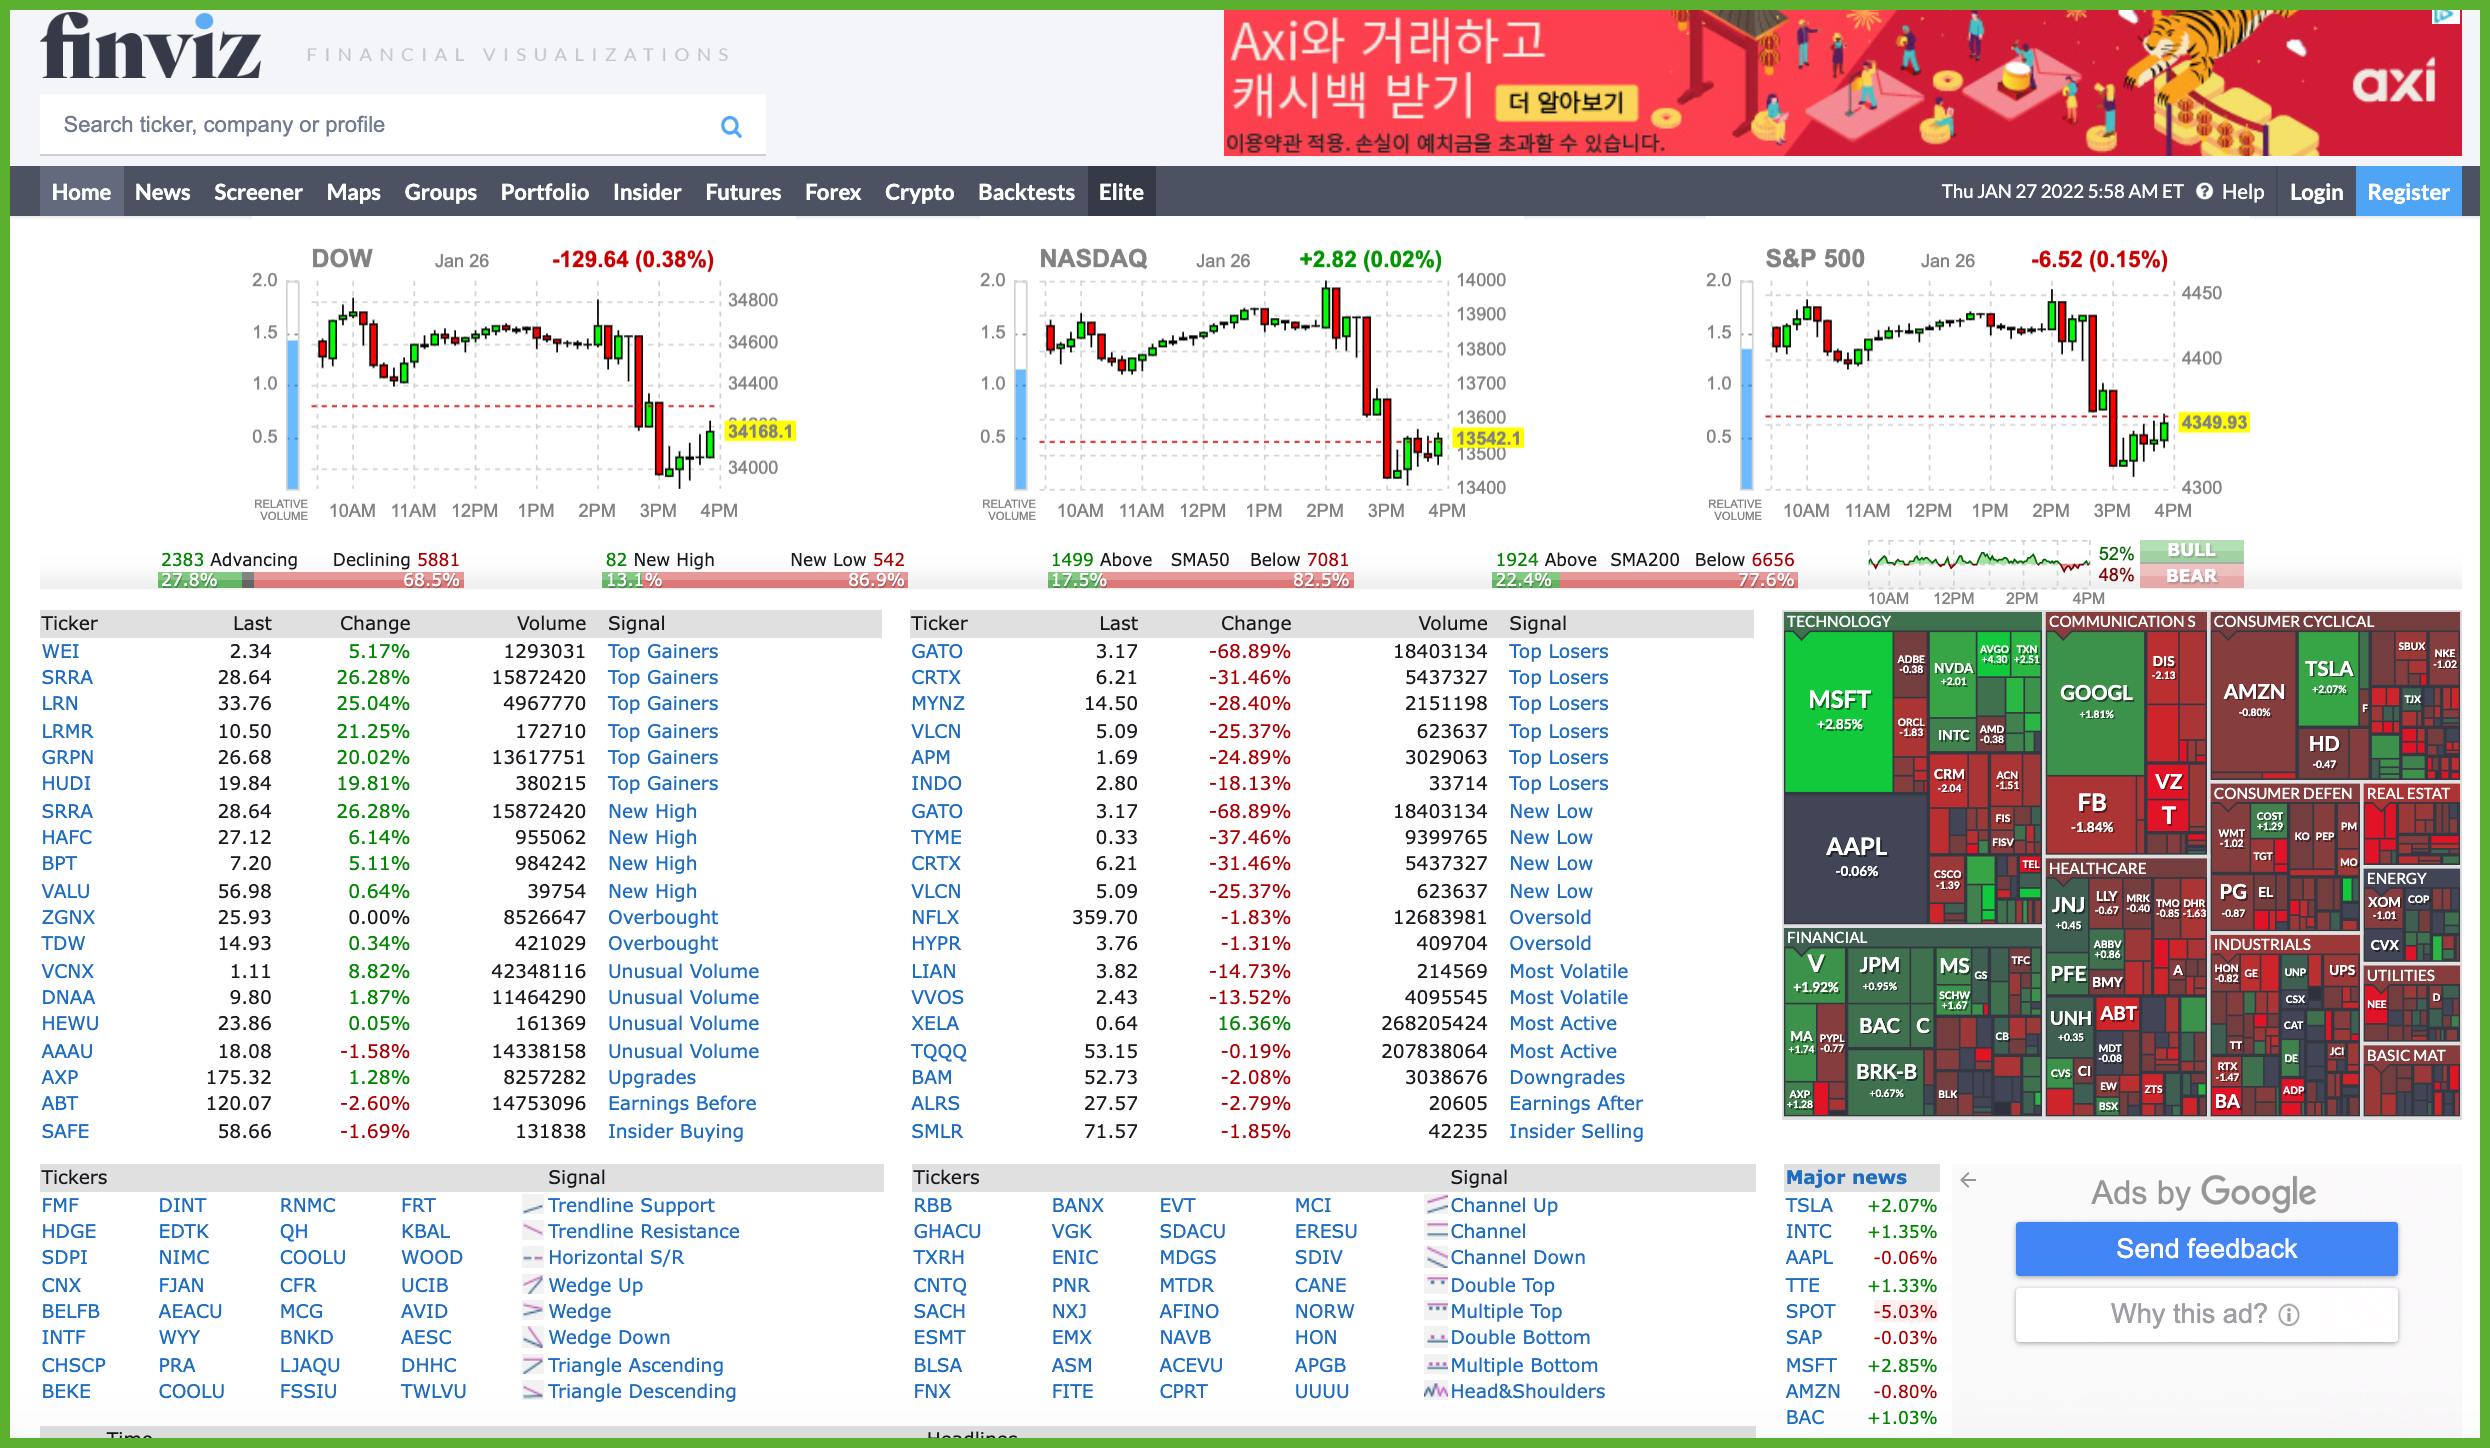Click the NASDAQ intraday chart
Viewport: 2490px width, 1448px height.
tap(1250, 385)
